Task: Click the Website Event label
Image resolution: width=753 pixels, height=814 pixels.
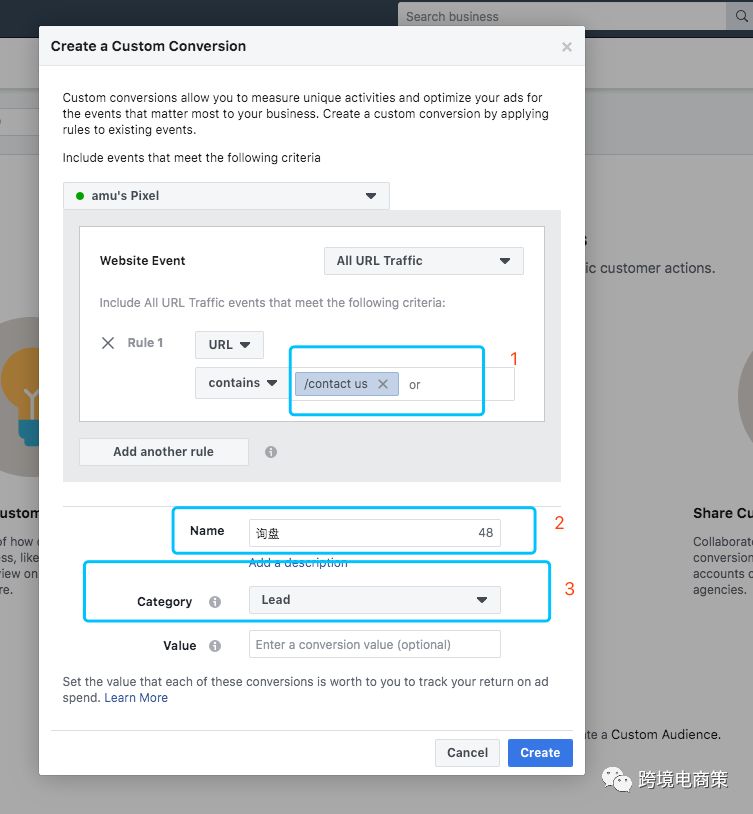Action: pyautogui.click(x=142, y=261)
